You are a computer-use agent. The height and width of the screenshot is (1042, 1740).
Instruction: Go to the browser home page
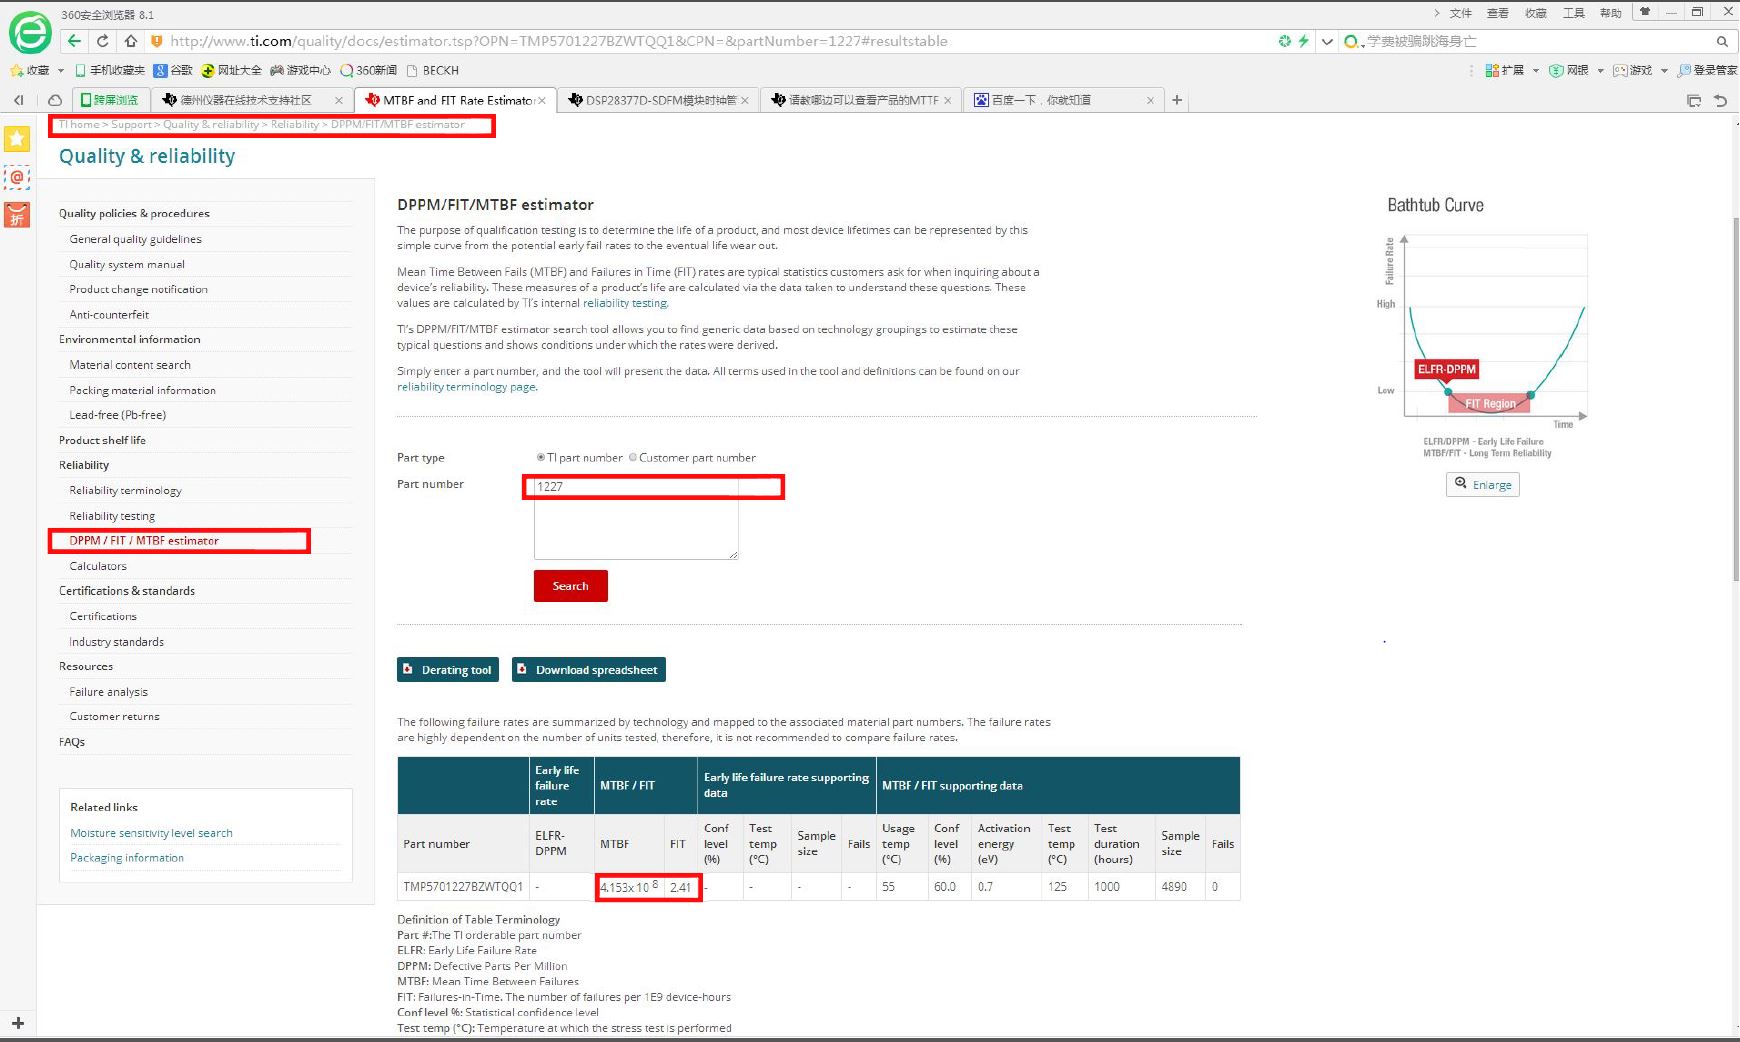[x=130, y=41]
